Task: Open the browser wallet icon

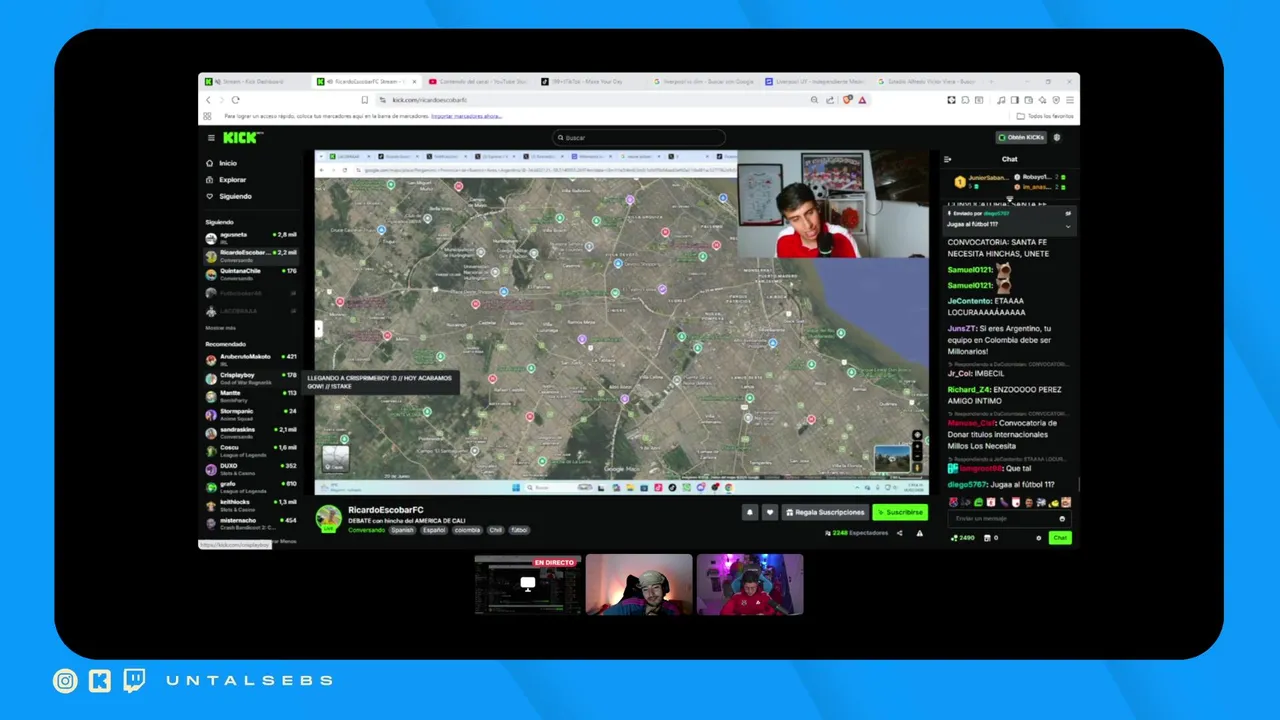Action: tap(1029, 100)
